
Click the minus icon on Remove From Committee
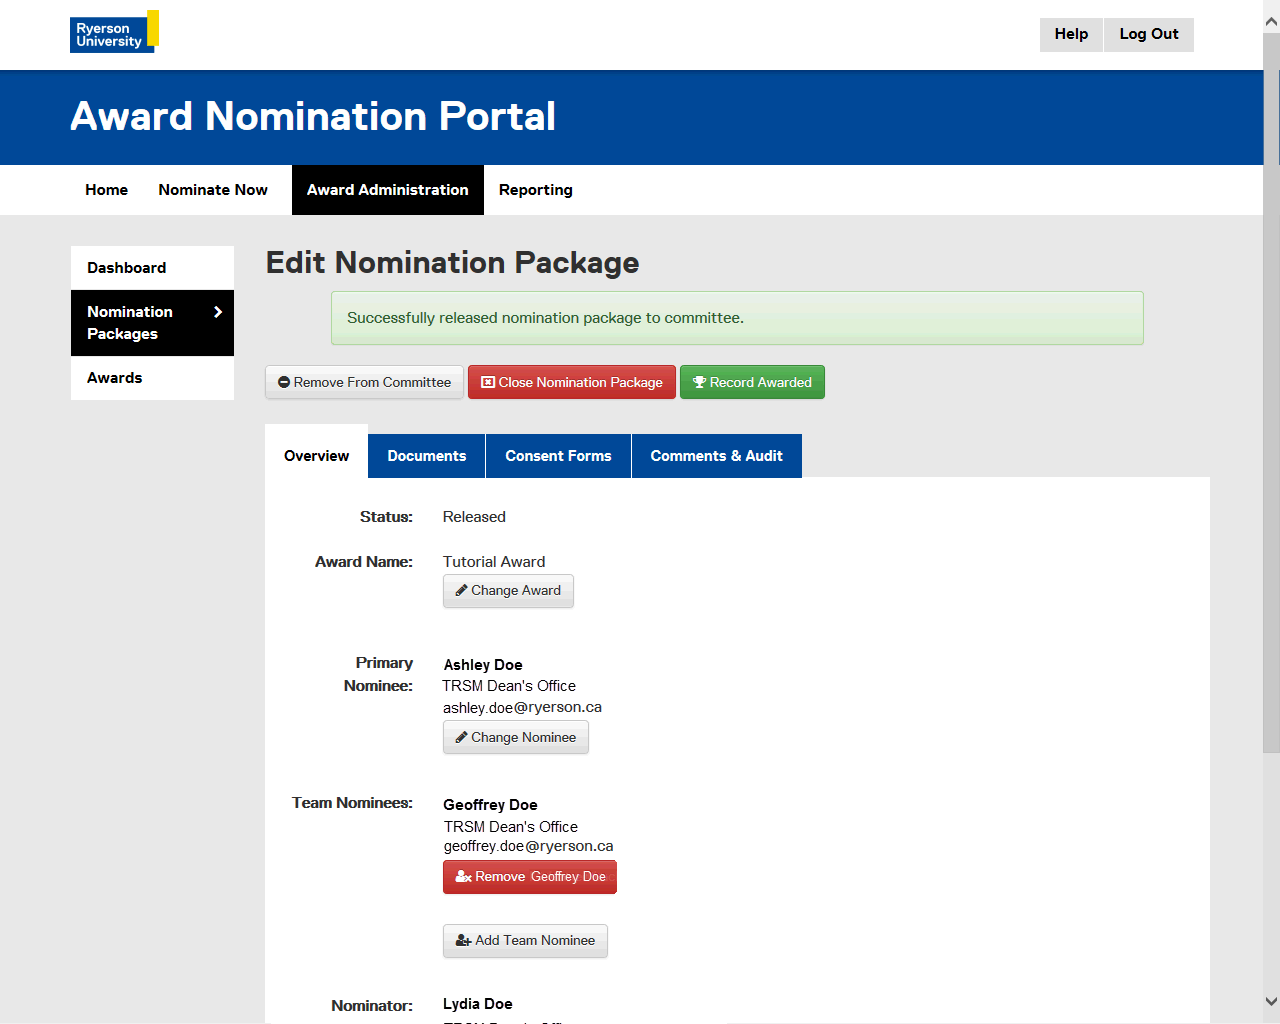(284, 383)
